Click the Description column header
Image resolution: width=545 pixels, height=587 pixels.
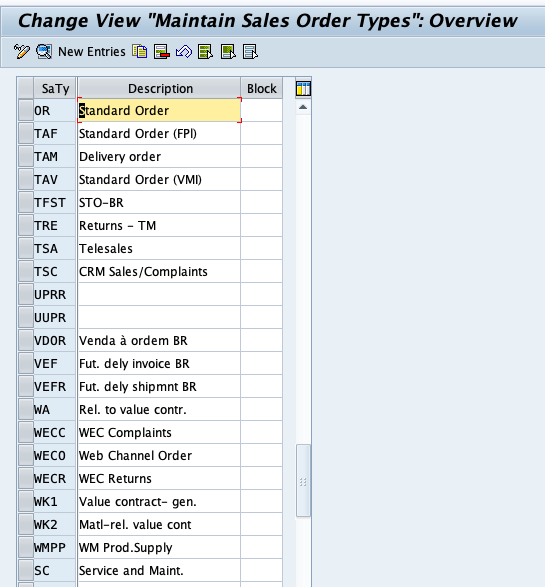coord(159,89)
